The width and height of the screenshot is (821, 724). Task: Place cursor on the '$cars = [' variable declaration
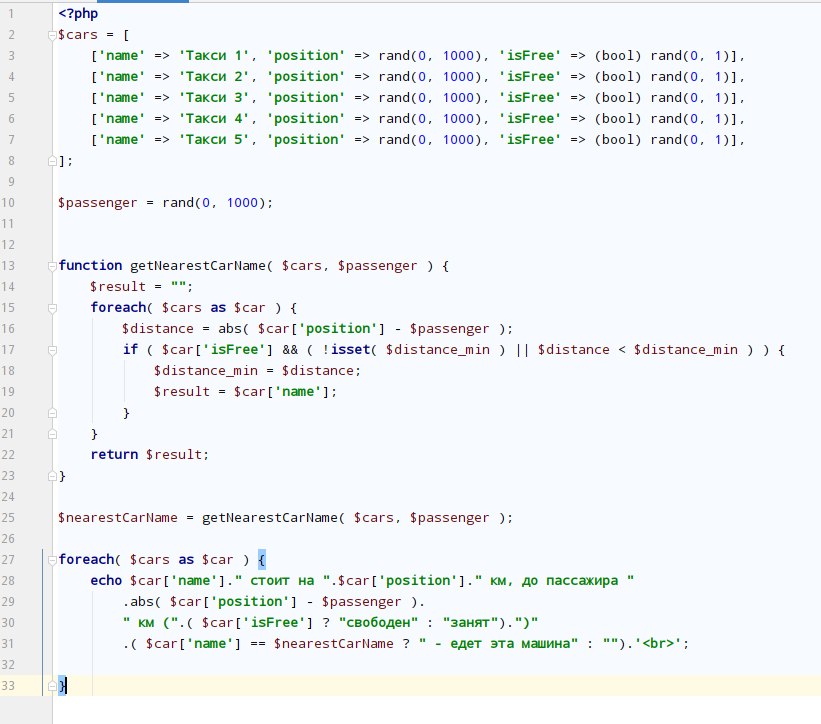click(94, 35)
